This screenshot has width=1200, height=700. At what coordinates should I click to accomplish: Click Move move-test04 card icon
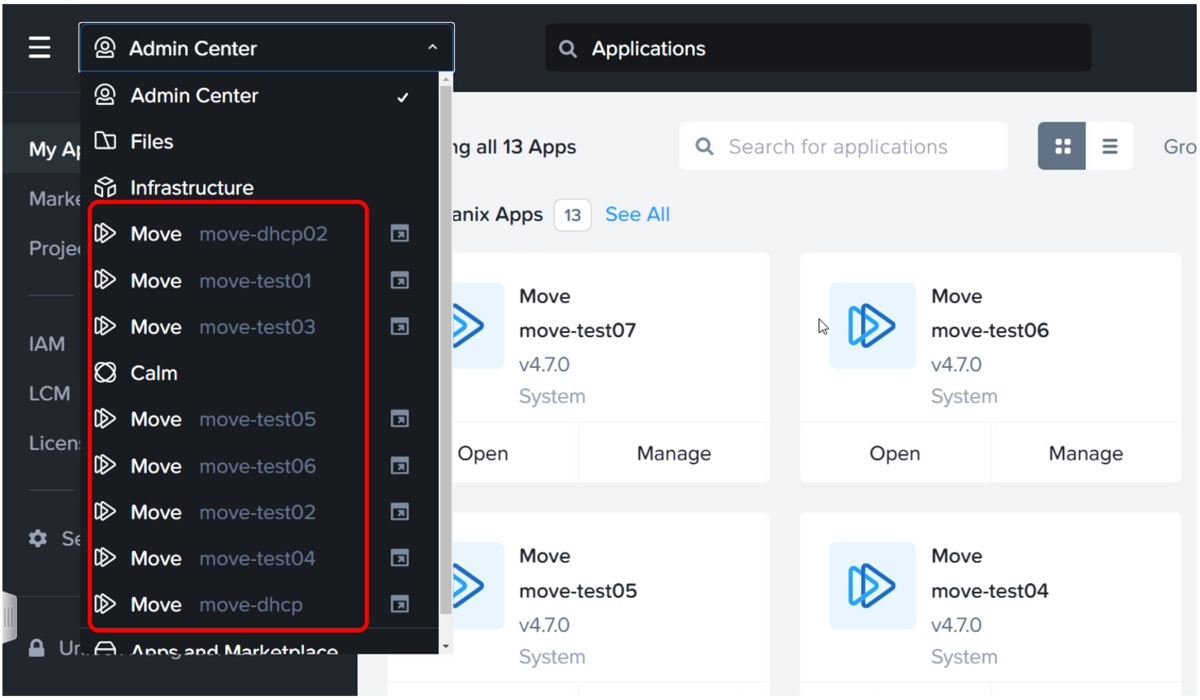[x=873, y=586]
